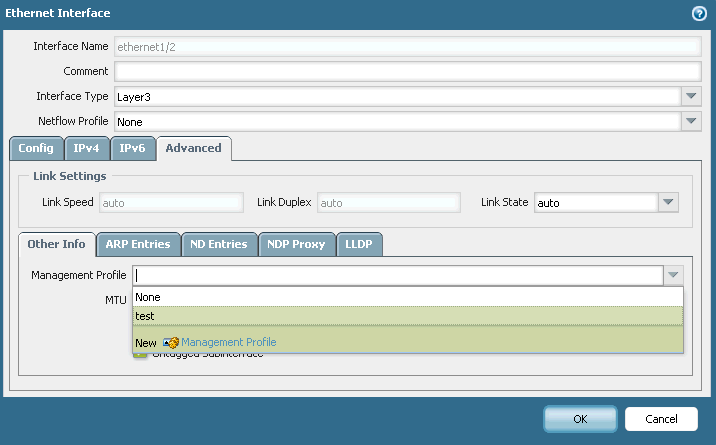
Task: Expand the Netflow Profile dropdown arrow
Action: [x=691, y=121]
